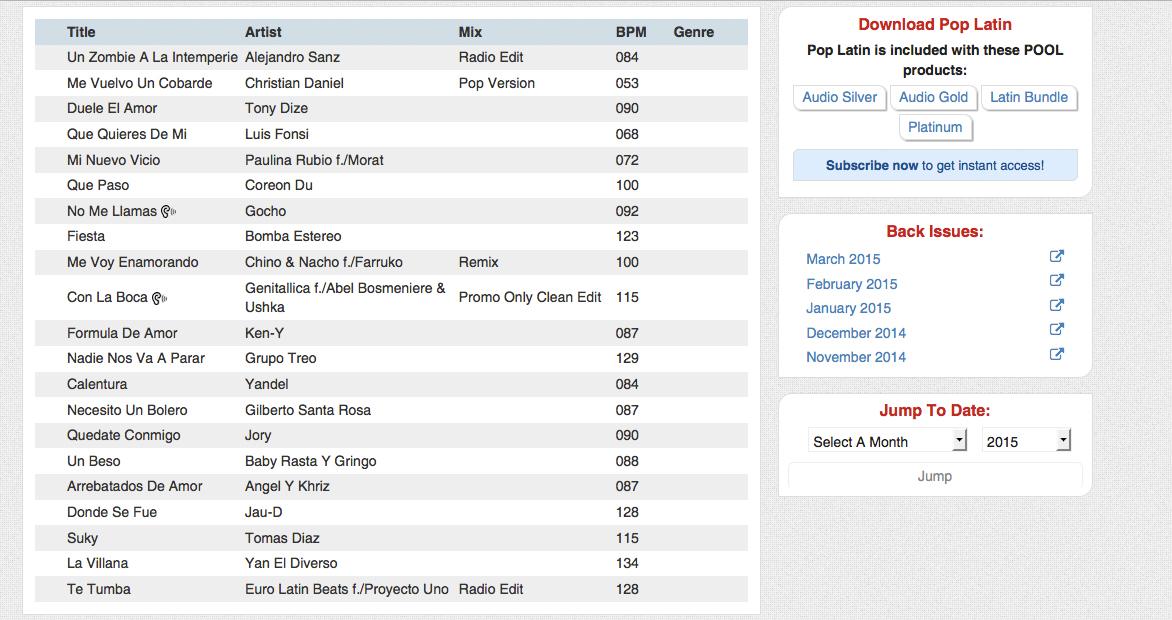Open November 2014 external link icon
This screenshot has height=620, width=1172.
1056,354
